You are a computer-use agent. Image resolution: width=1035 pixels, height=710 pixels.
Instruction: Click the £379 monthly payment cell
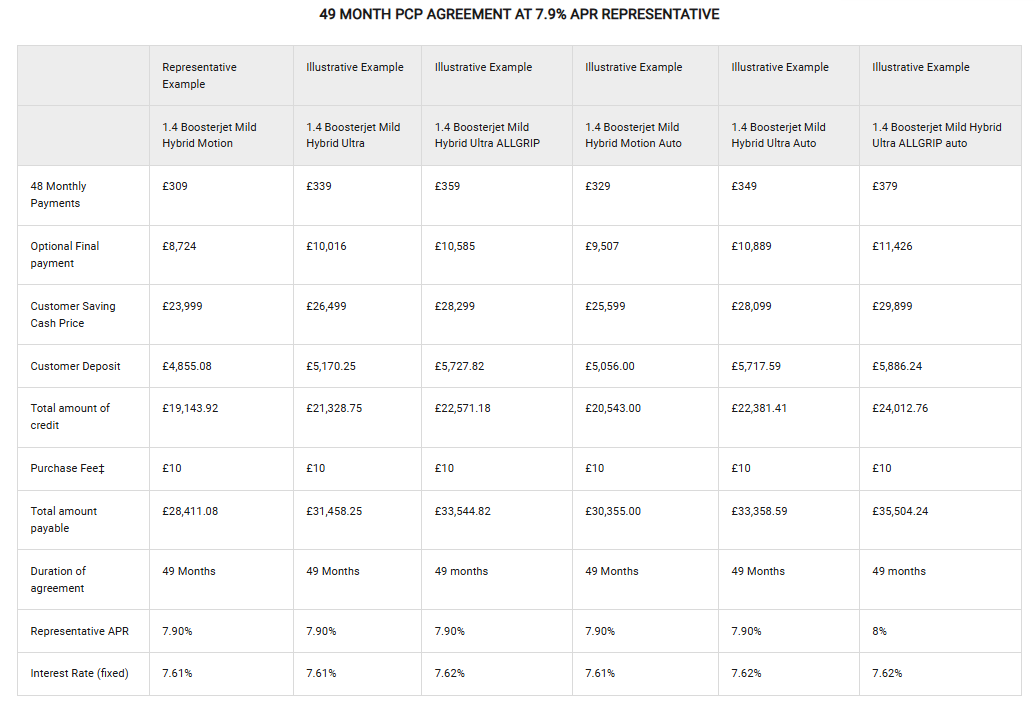(885, 187)
